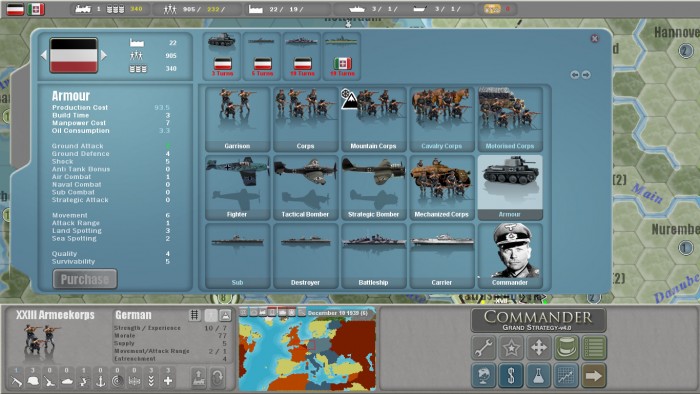Click rail transport button in unit panel
700x394 pixels.
tap(199, 377)
